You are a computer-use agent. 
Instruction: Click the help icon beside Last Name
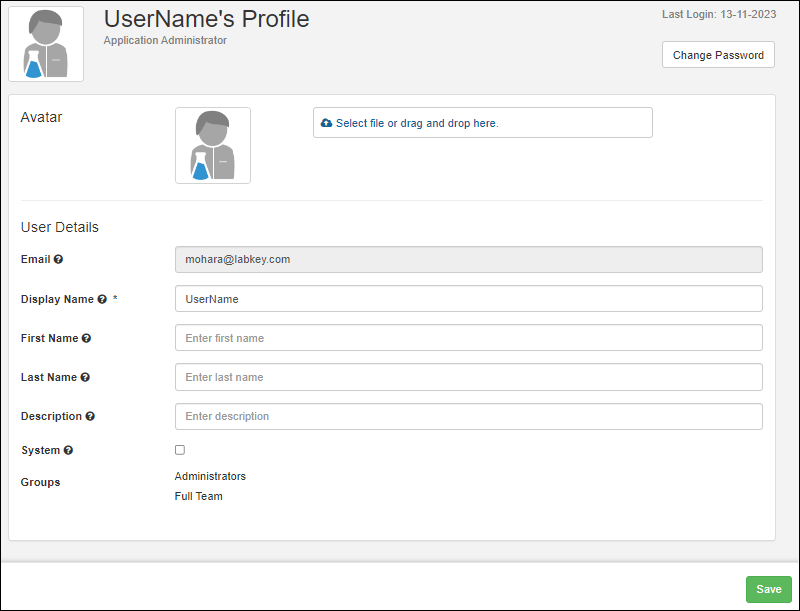(x=85, y=378)
